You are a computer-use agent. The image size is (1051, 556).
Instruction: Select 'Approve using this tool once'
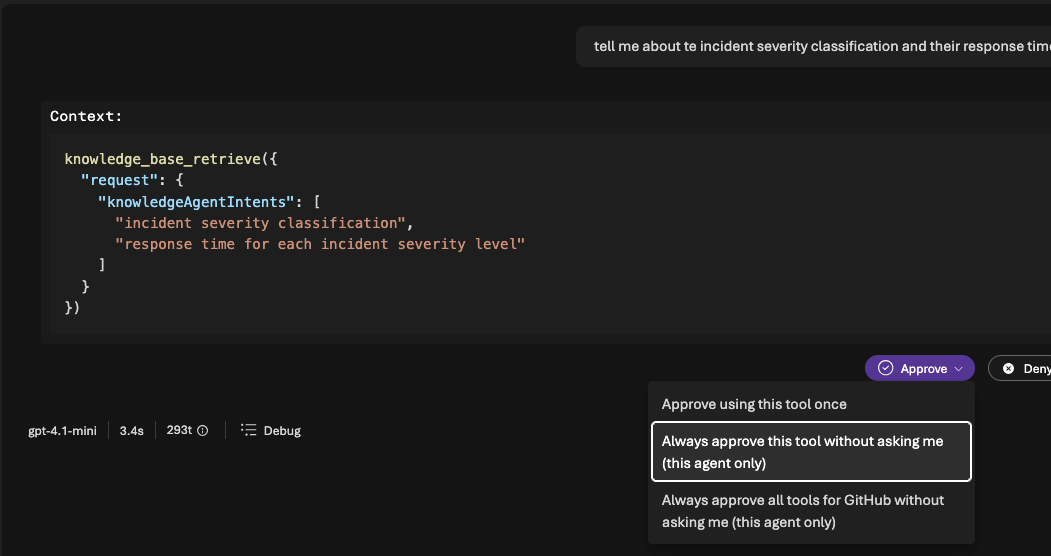[x=754, y=404]
